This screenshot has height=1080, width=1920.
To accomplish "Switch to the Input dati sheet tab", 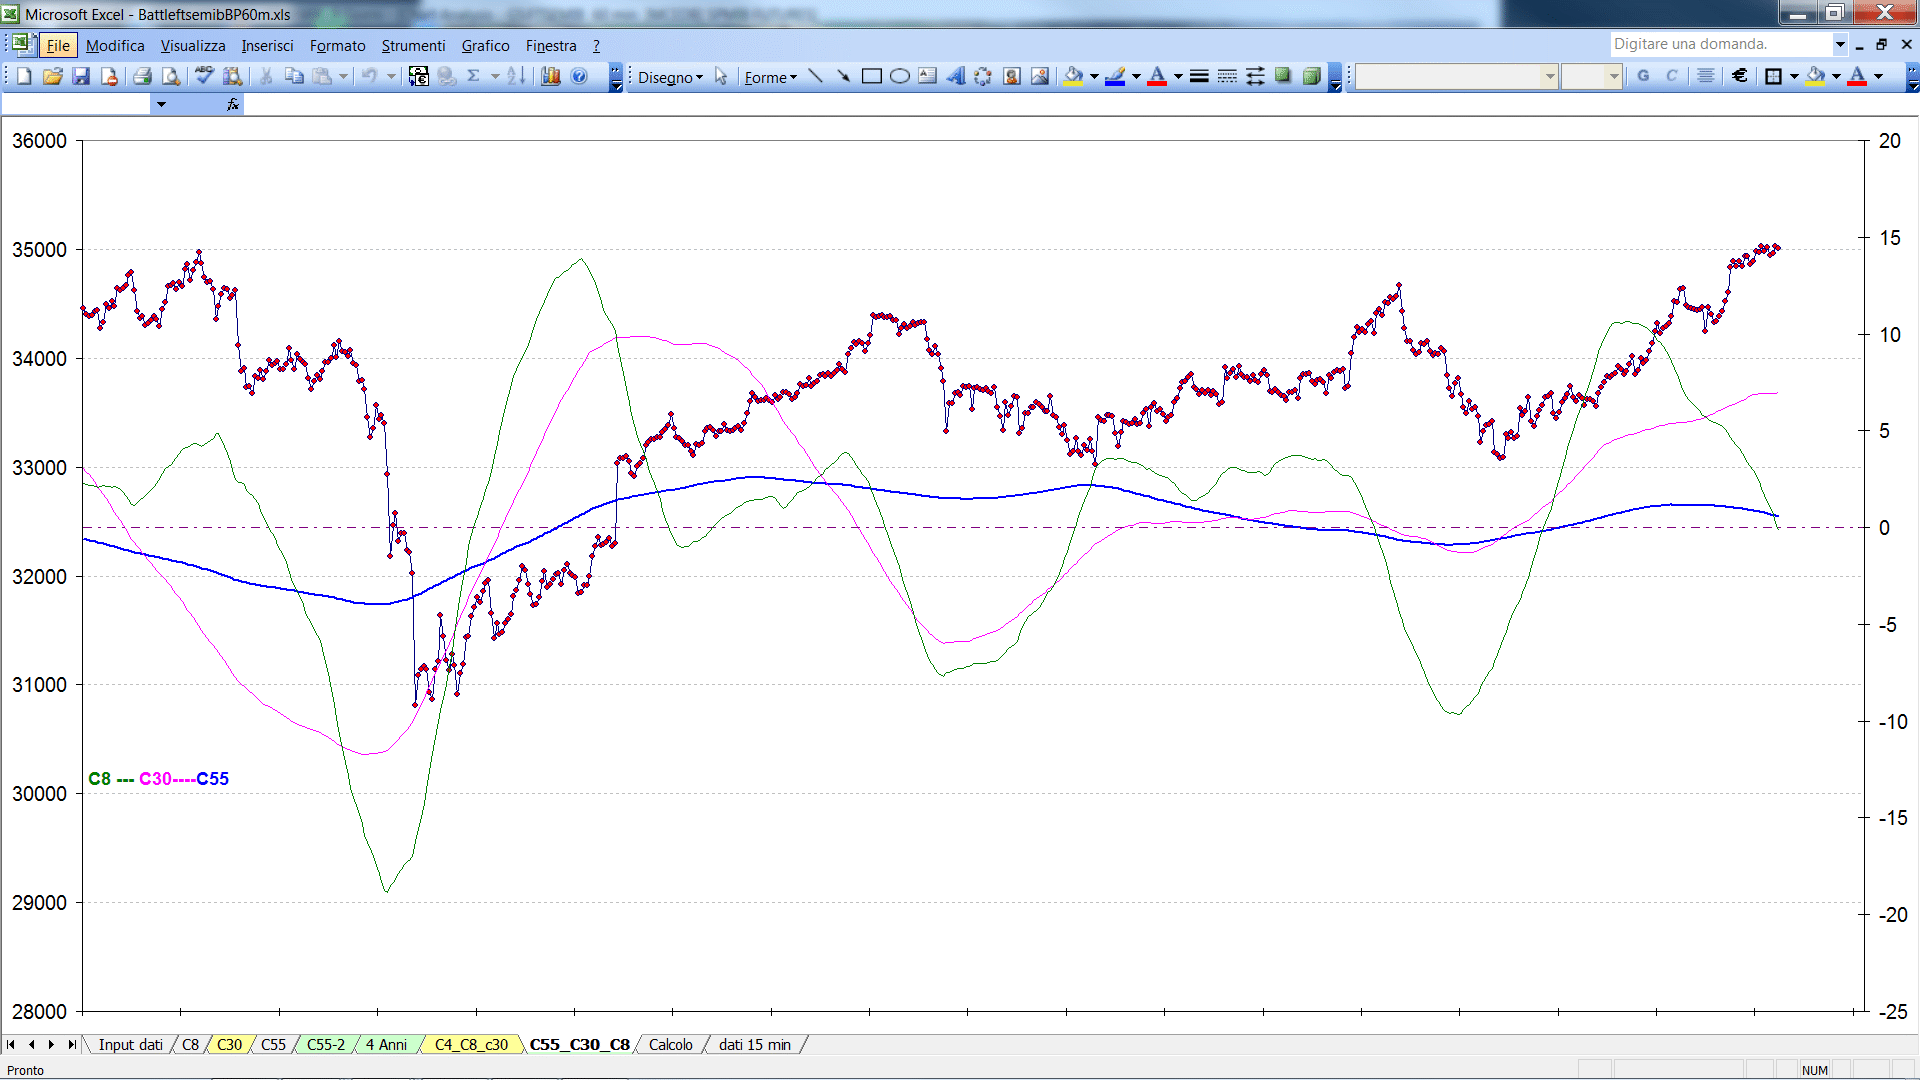I will tap(130, 1045).
